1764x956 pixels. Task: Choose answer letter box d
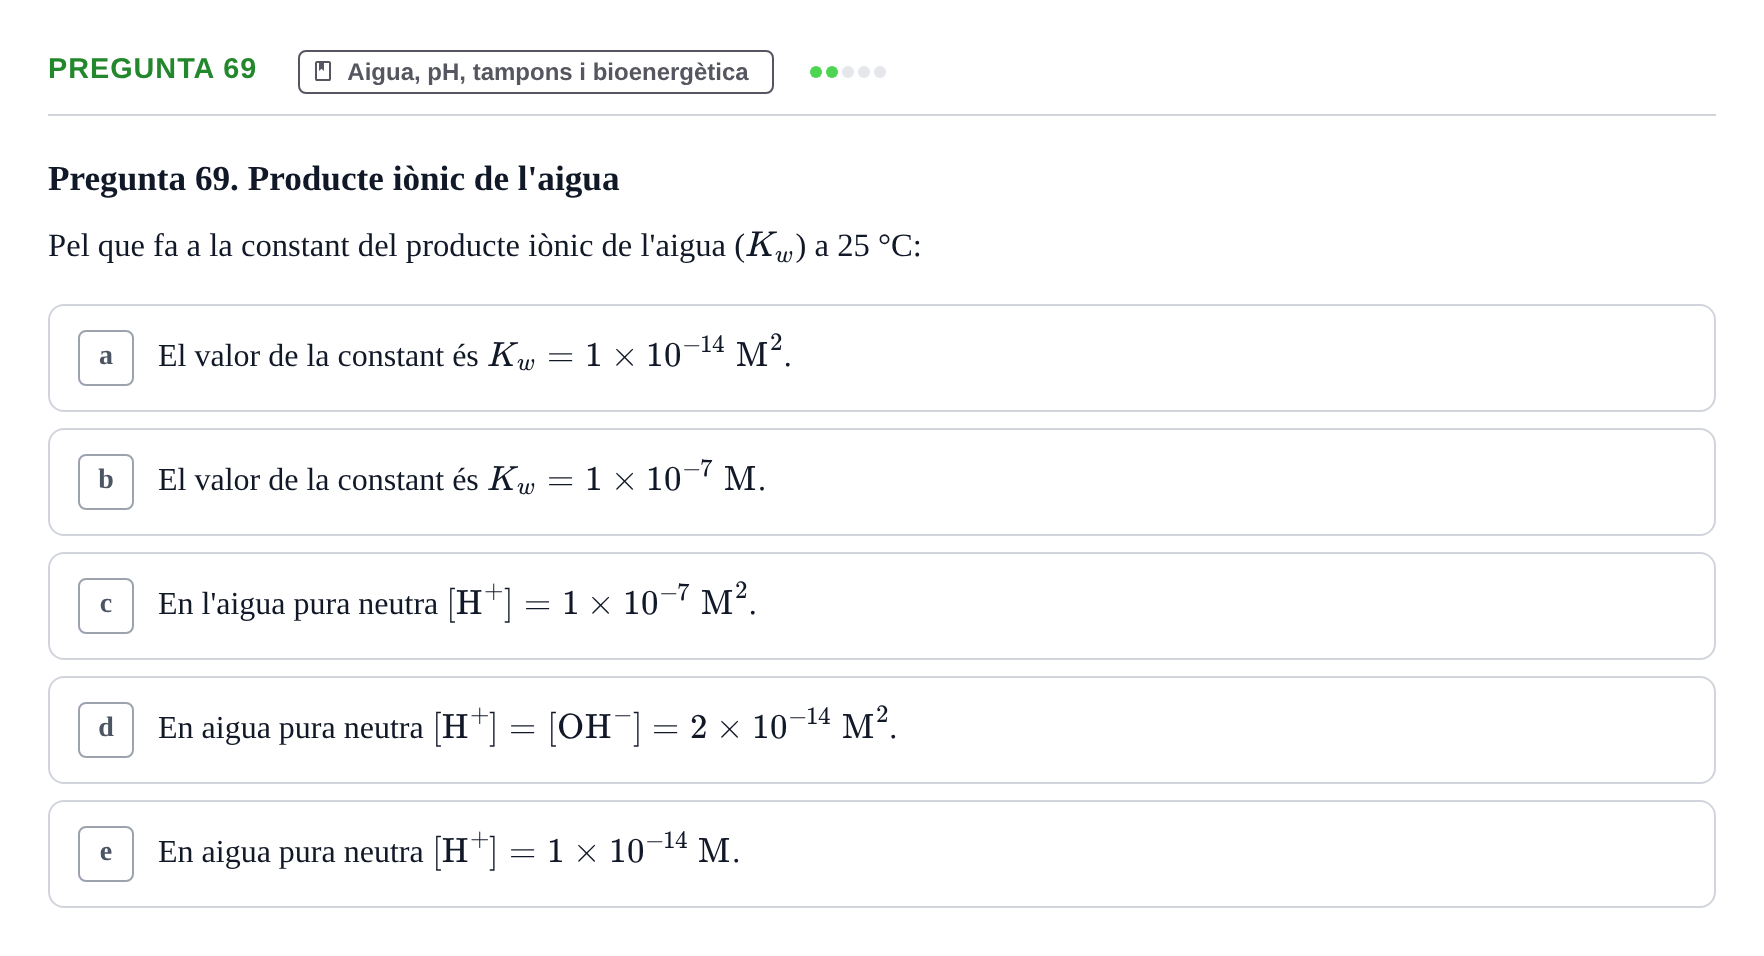click(106, 730)
